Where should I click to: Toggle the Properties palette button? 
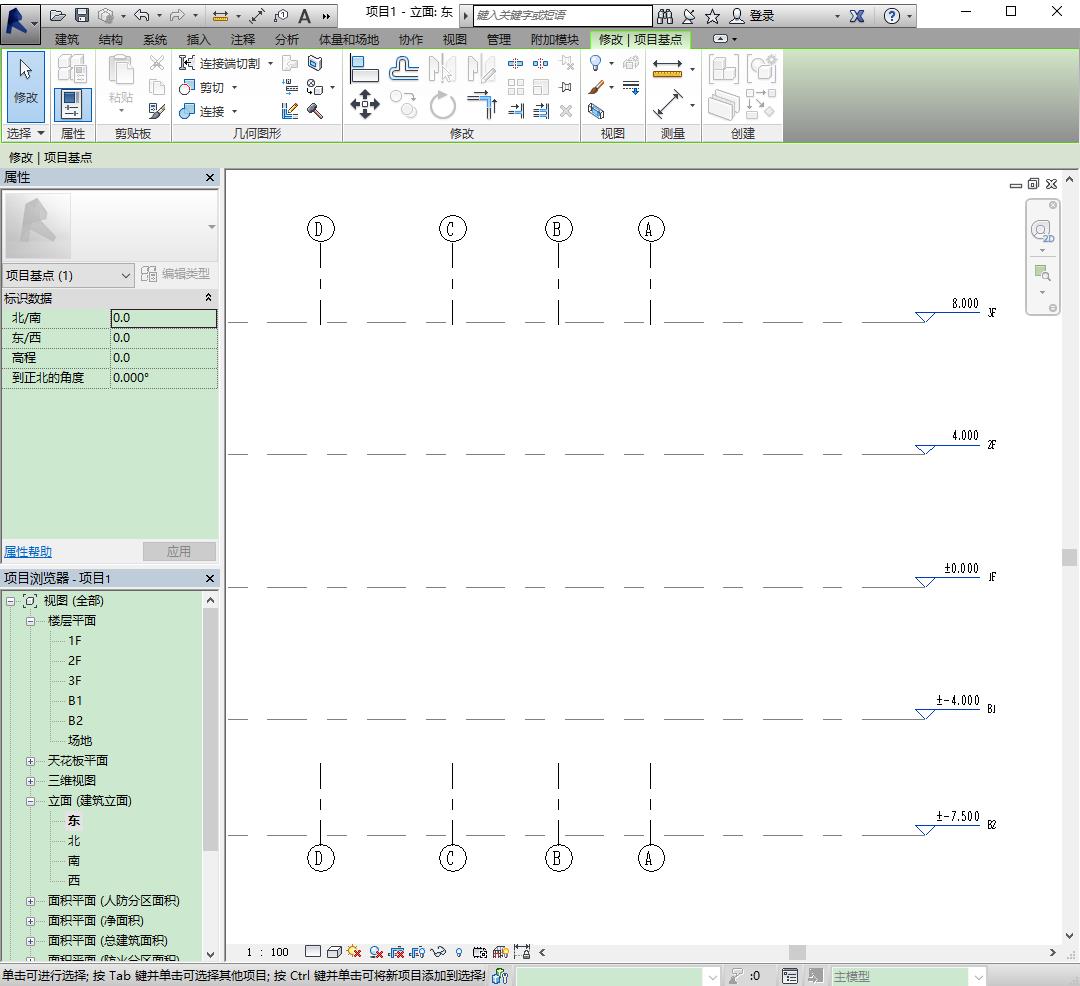pos(72,104)
